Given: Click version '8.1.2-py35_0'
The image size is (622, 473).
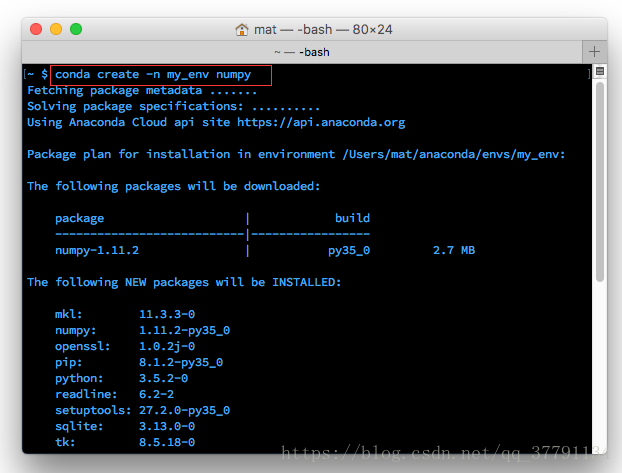Looking at the screenshot, I should pyautogui.click(x=181, y=362).
